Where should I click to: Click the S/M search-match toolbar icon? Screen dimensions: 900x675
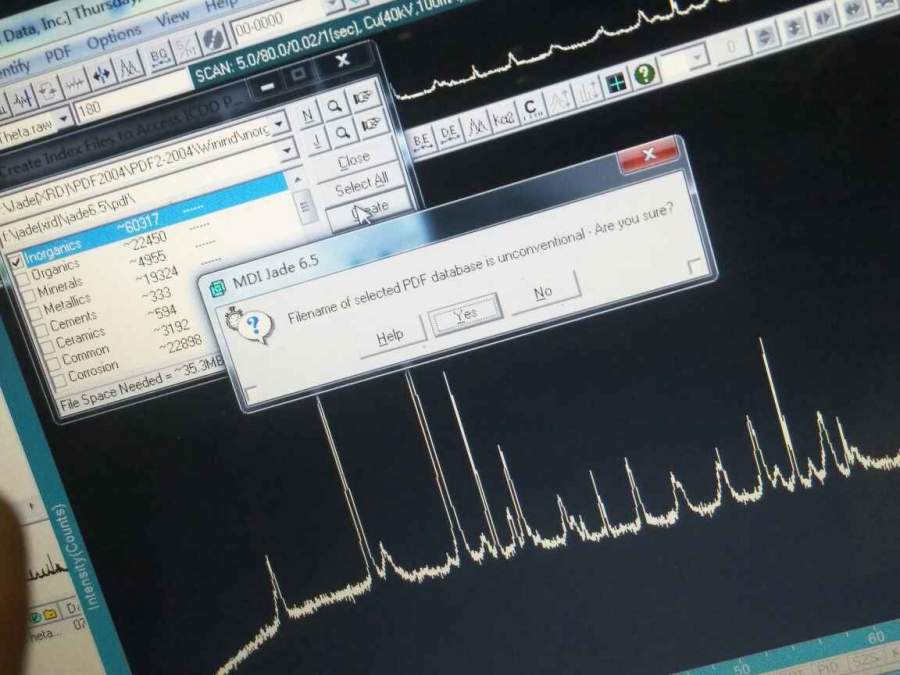click(x=187, y=48)
